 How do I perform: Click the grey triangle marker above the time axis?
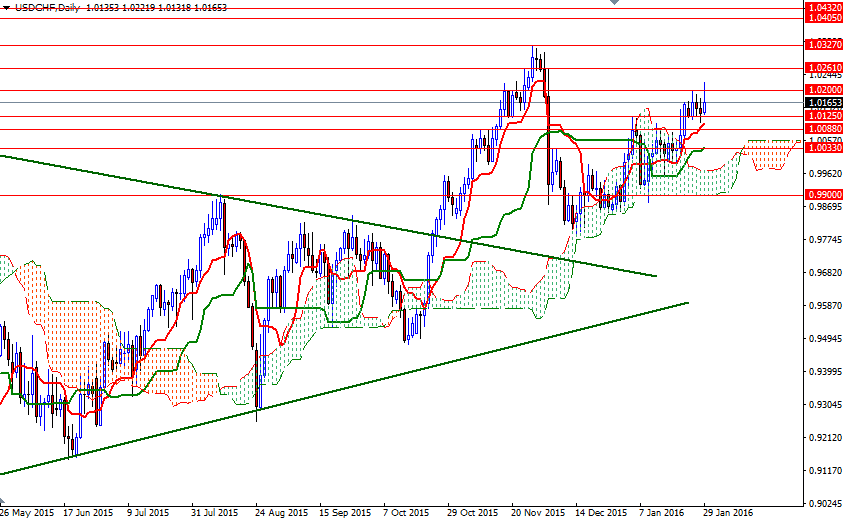tap(3, 500)
